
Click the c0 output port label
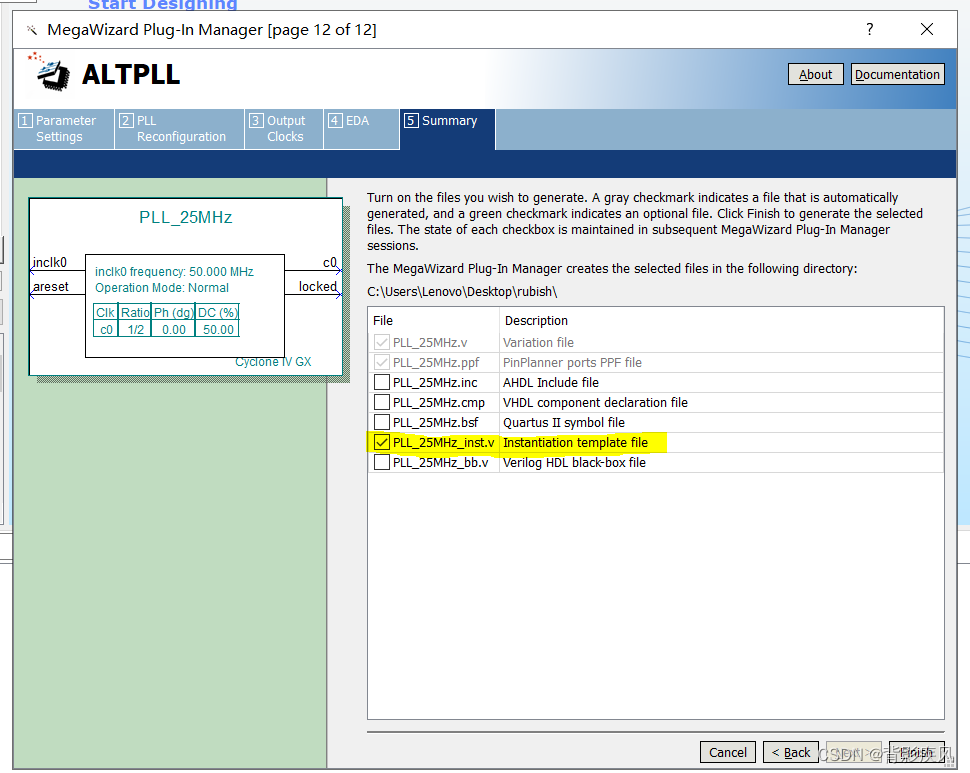pos(330,262)
